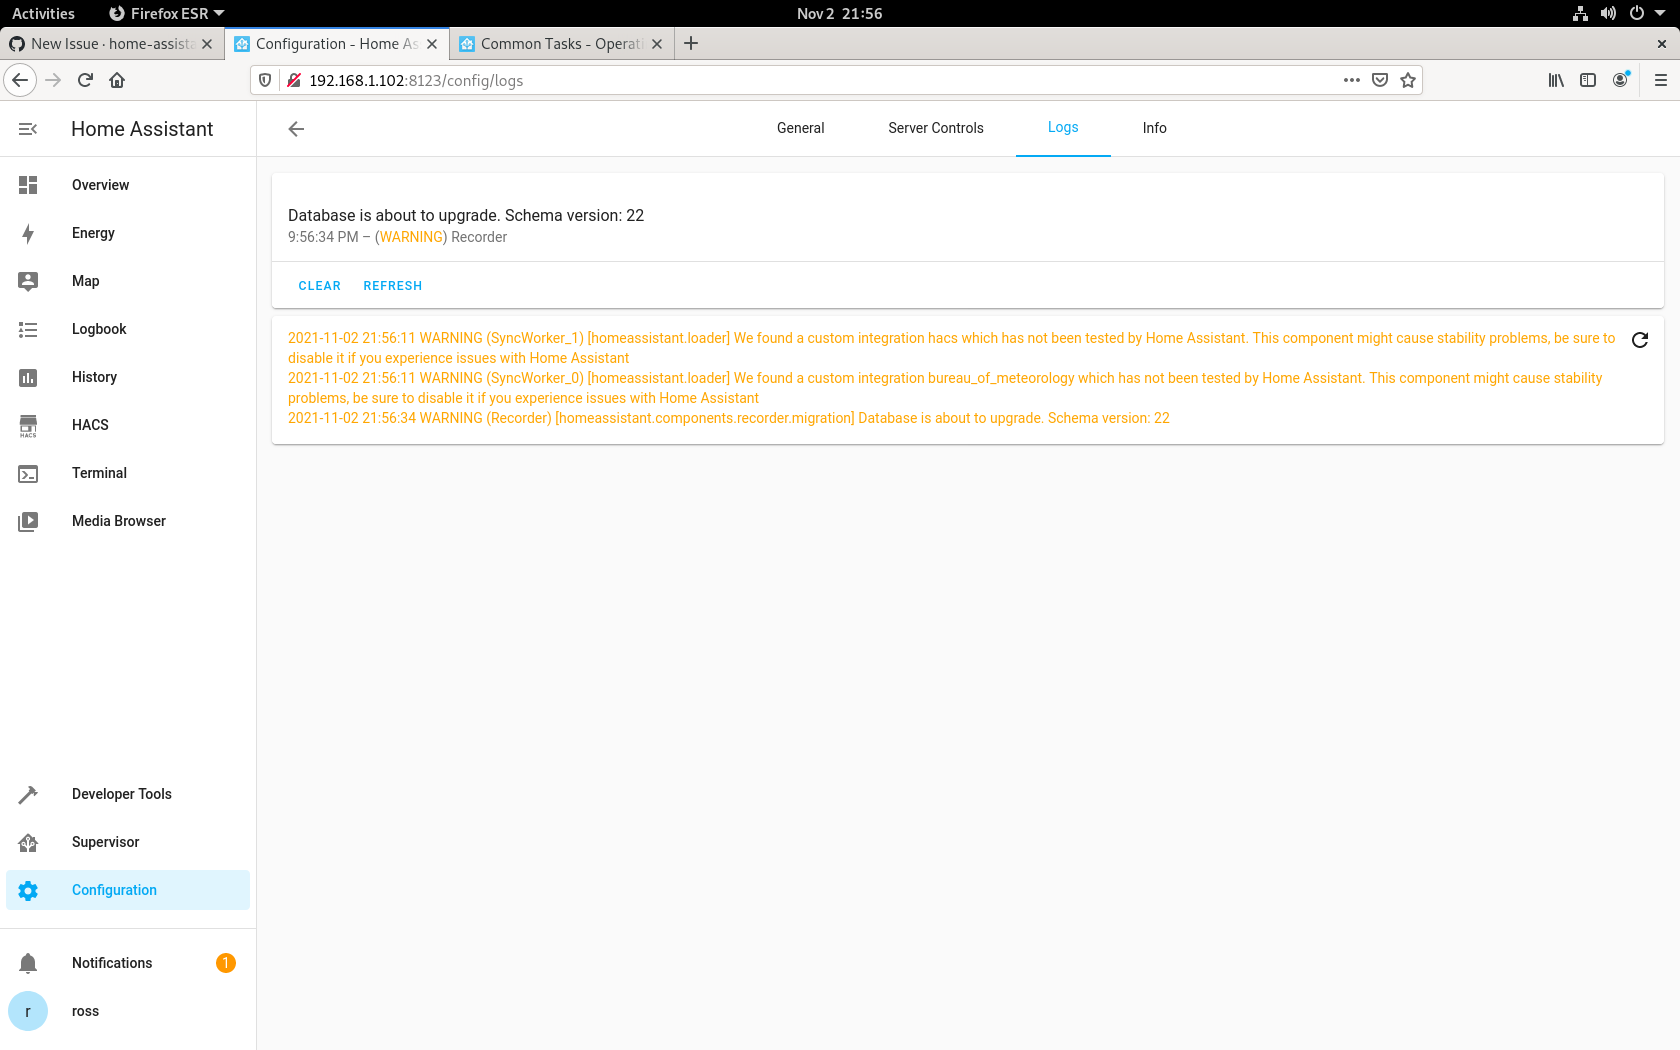
Task: Open the Map view from the sidebar
Action: (28, 281)
